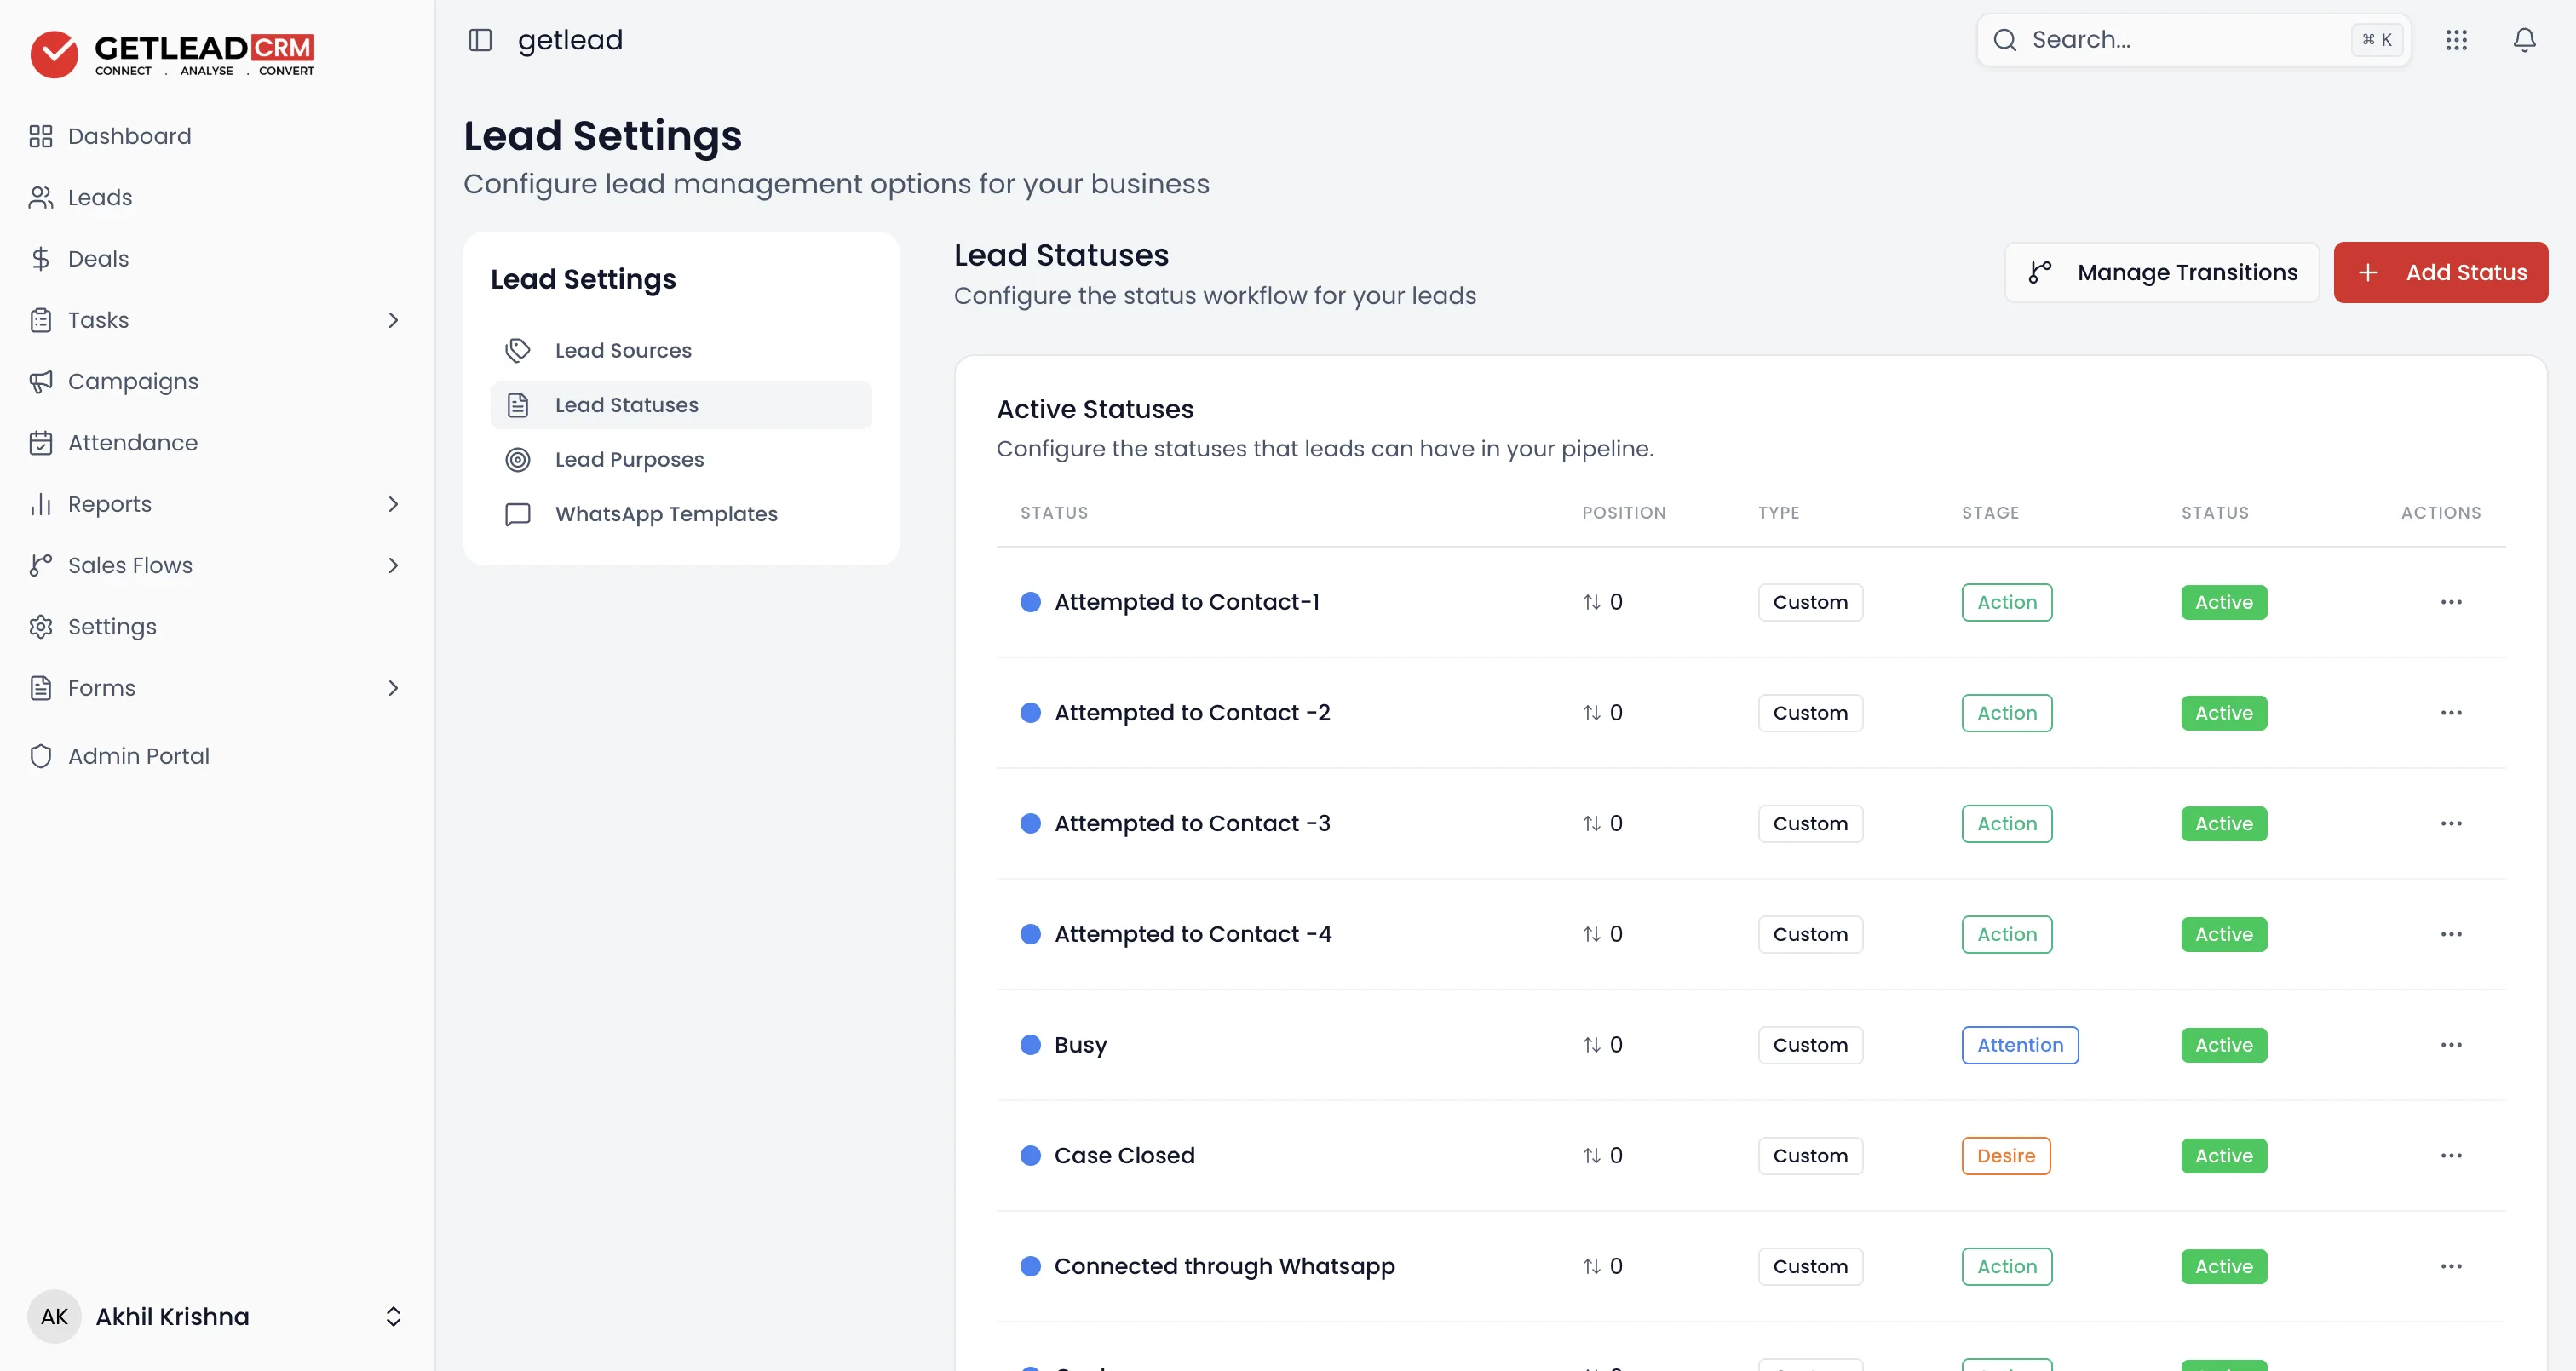Click the getlead workspace title
Viewport: 2576px width, 1371px height.
[570, 40]
